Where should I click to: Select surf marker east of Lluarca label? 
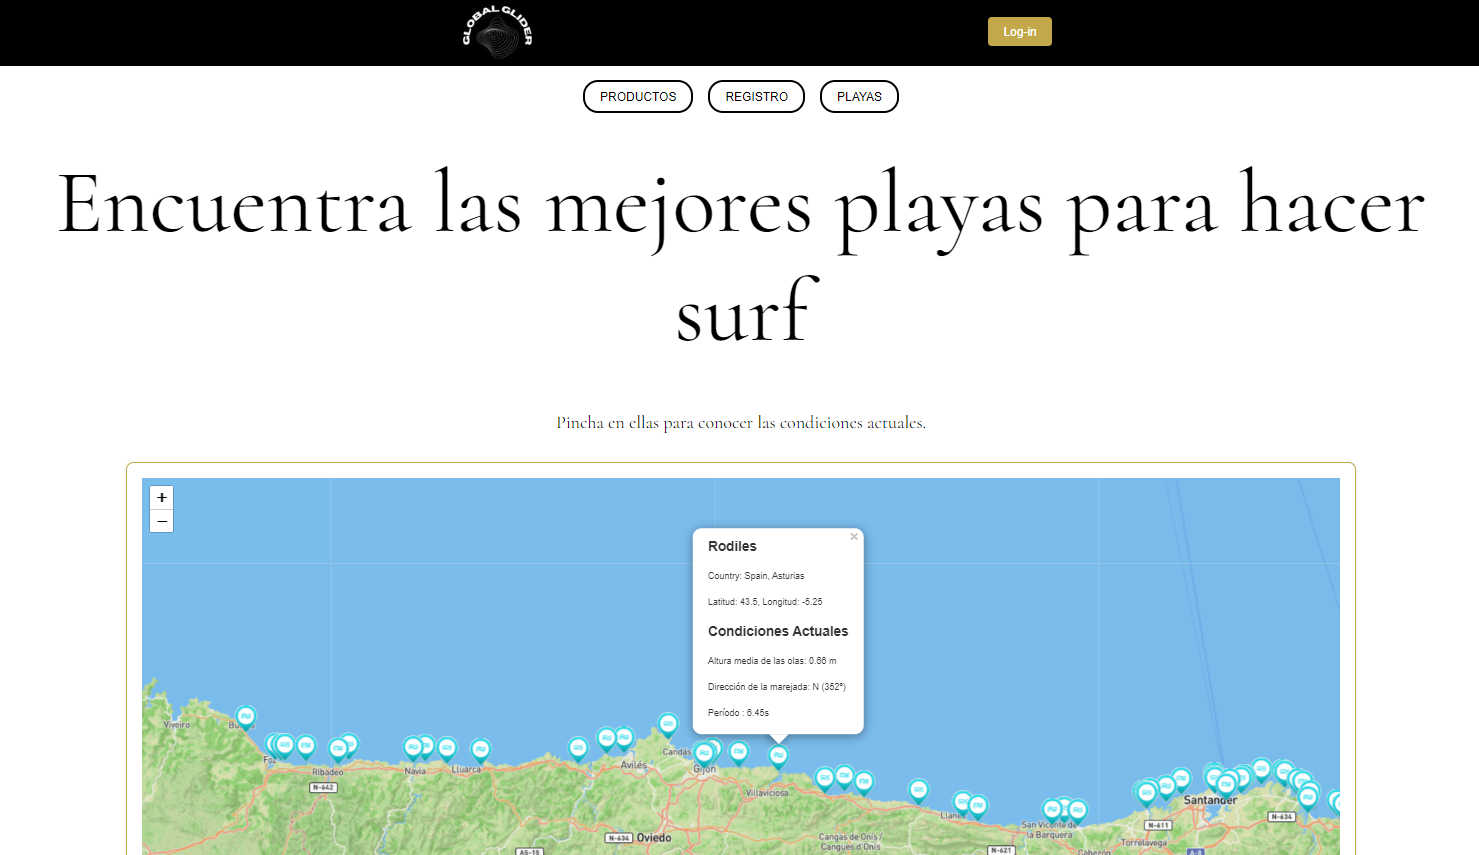tap(481, 749)
